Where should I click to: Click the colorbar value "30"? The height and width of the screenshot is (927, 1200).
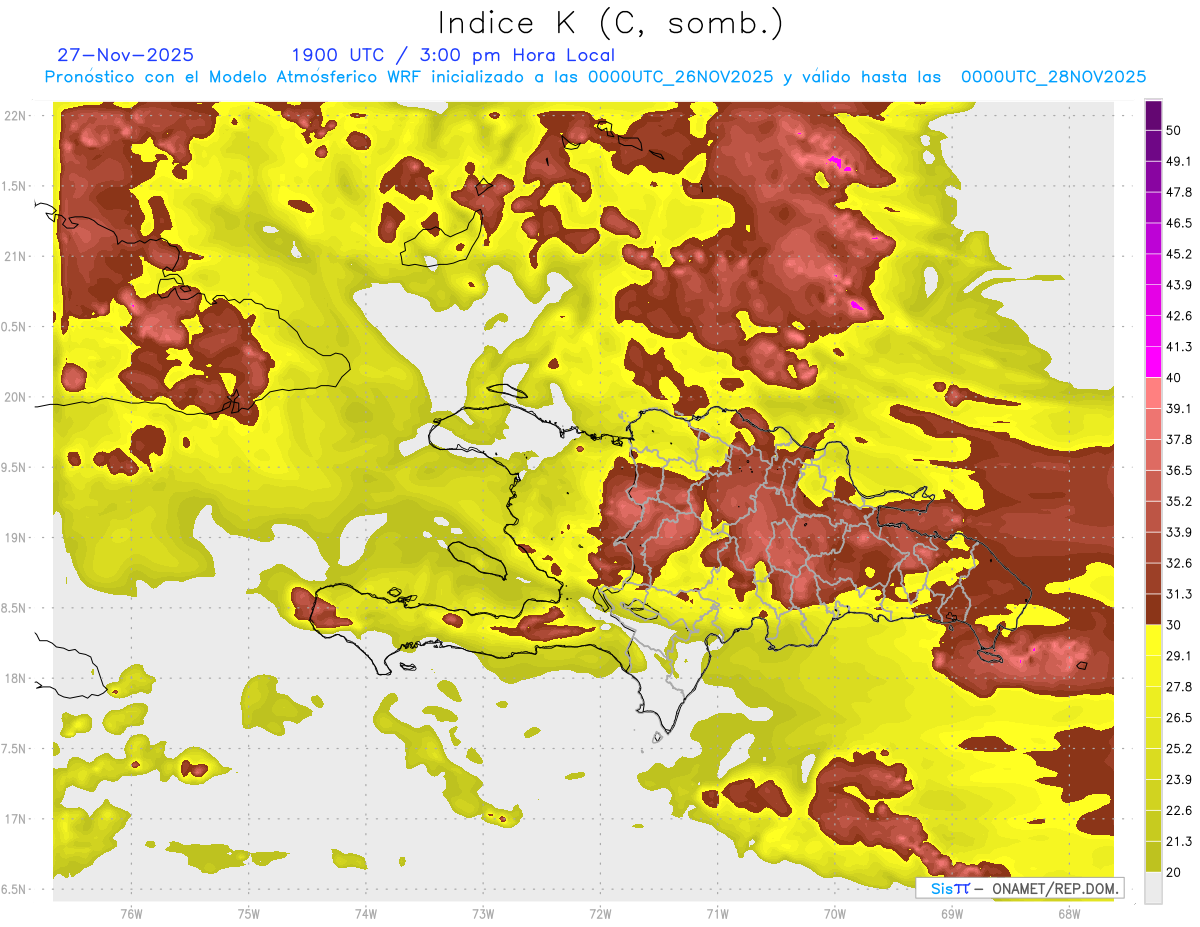tap(1173, 626)
